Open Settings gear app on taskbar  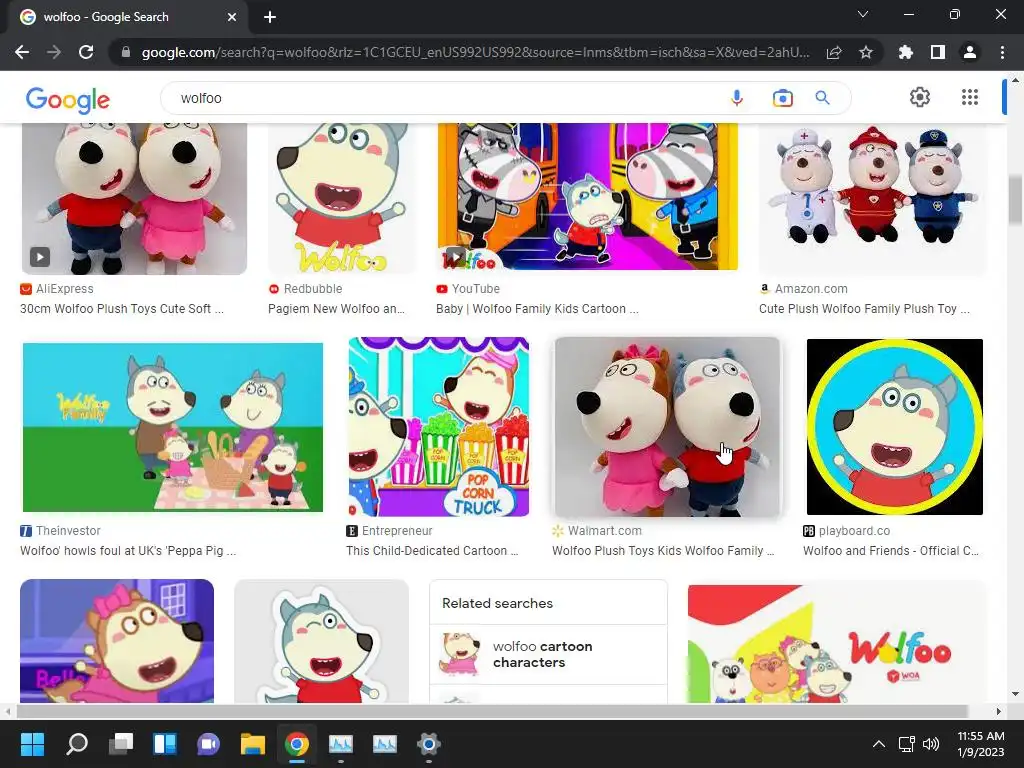point(428,744)
